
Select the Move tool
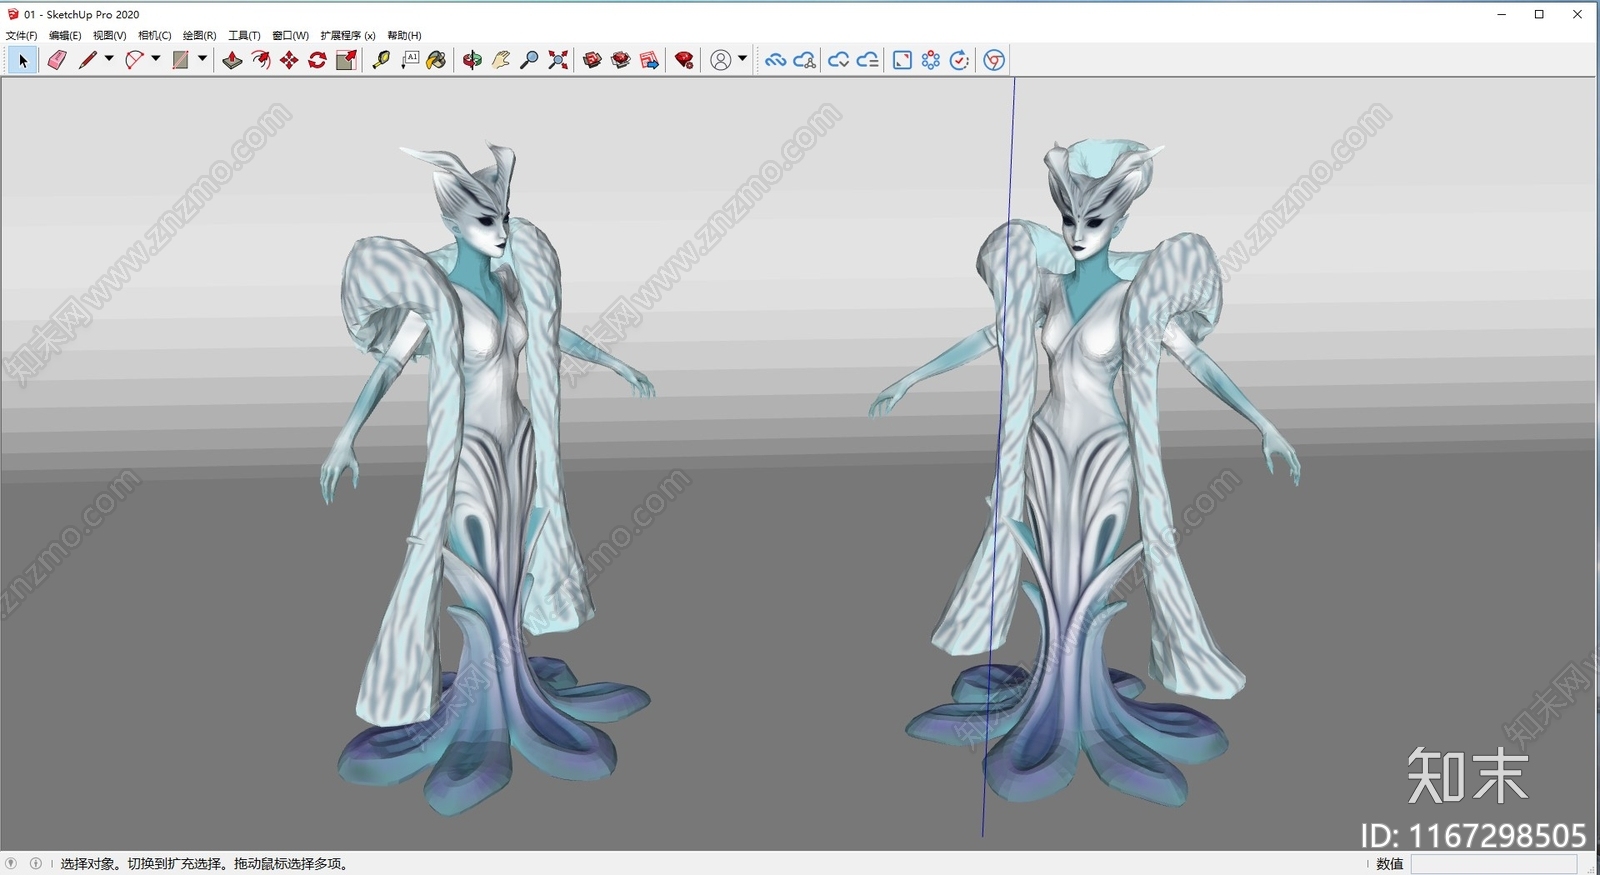tap(289, 60)
